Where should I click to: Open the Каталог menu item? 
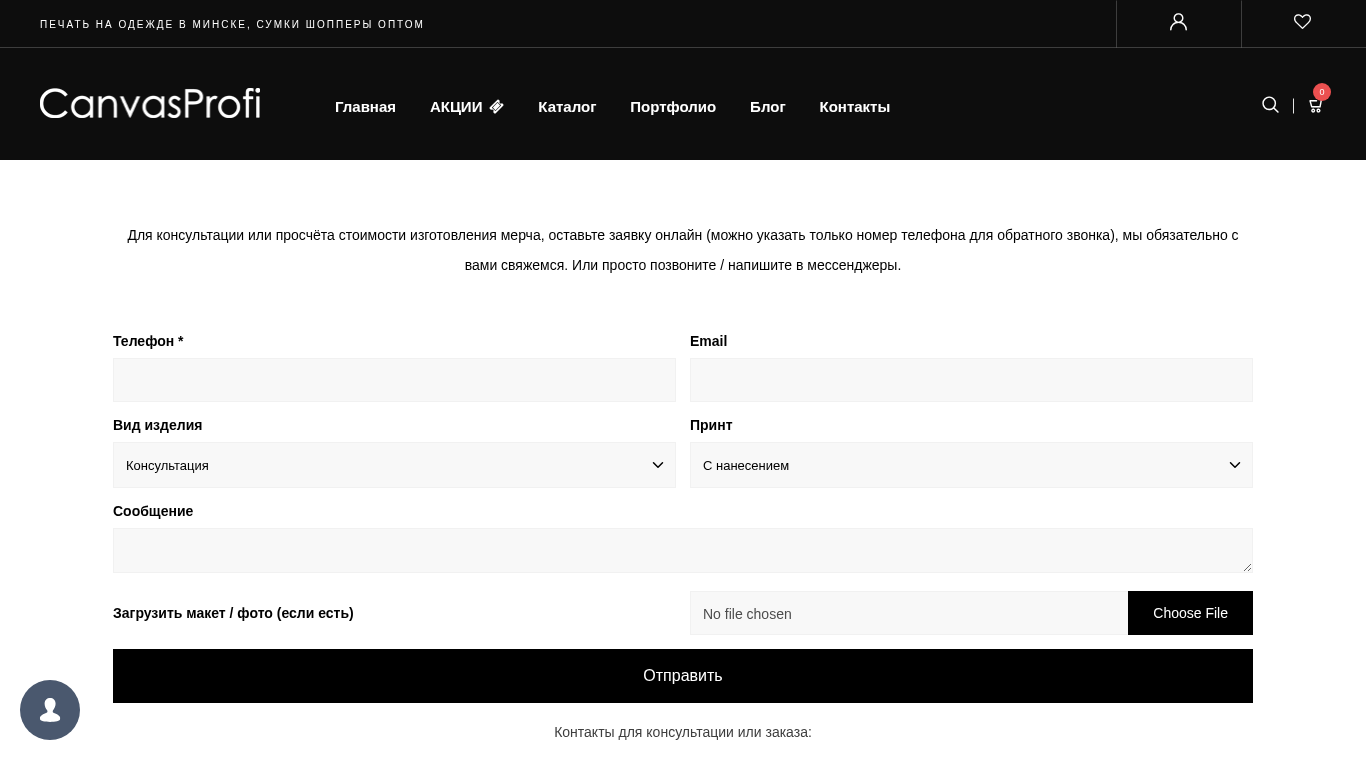pos(567,106)
